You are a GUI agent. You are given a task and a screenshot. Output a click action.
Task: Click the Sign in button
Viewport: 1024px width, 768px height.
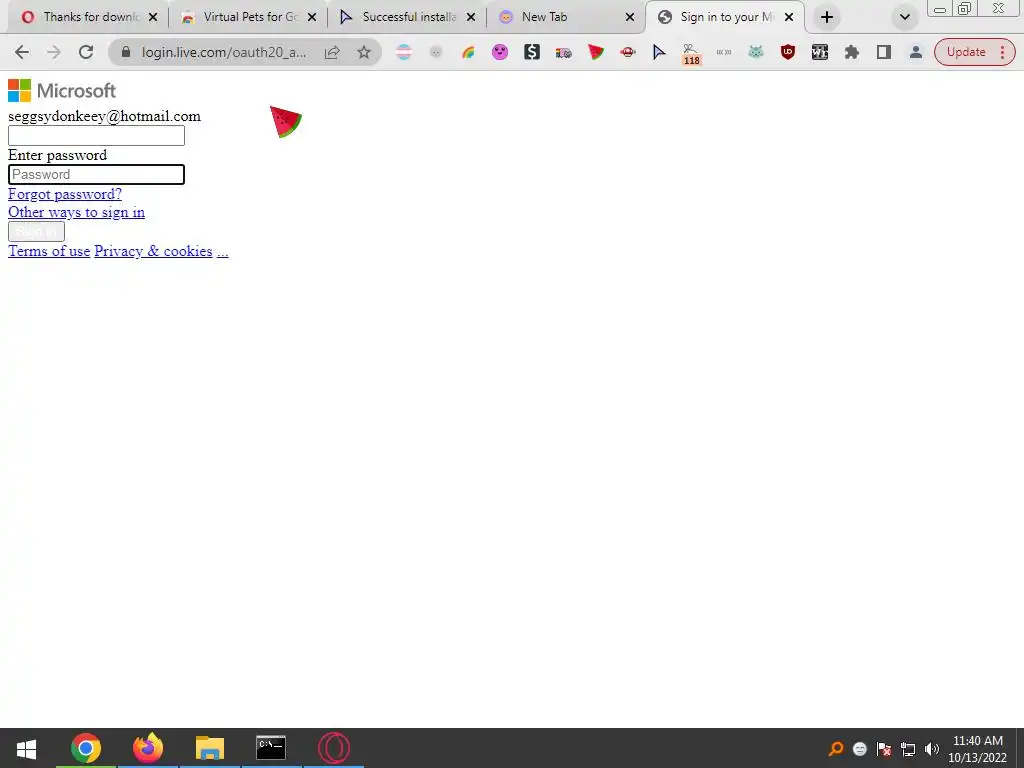(36, 231)
